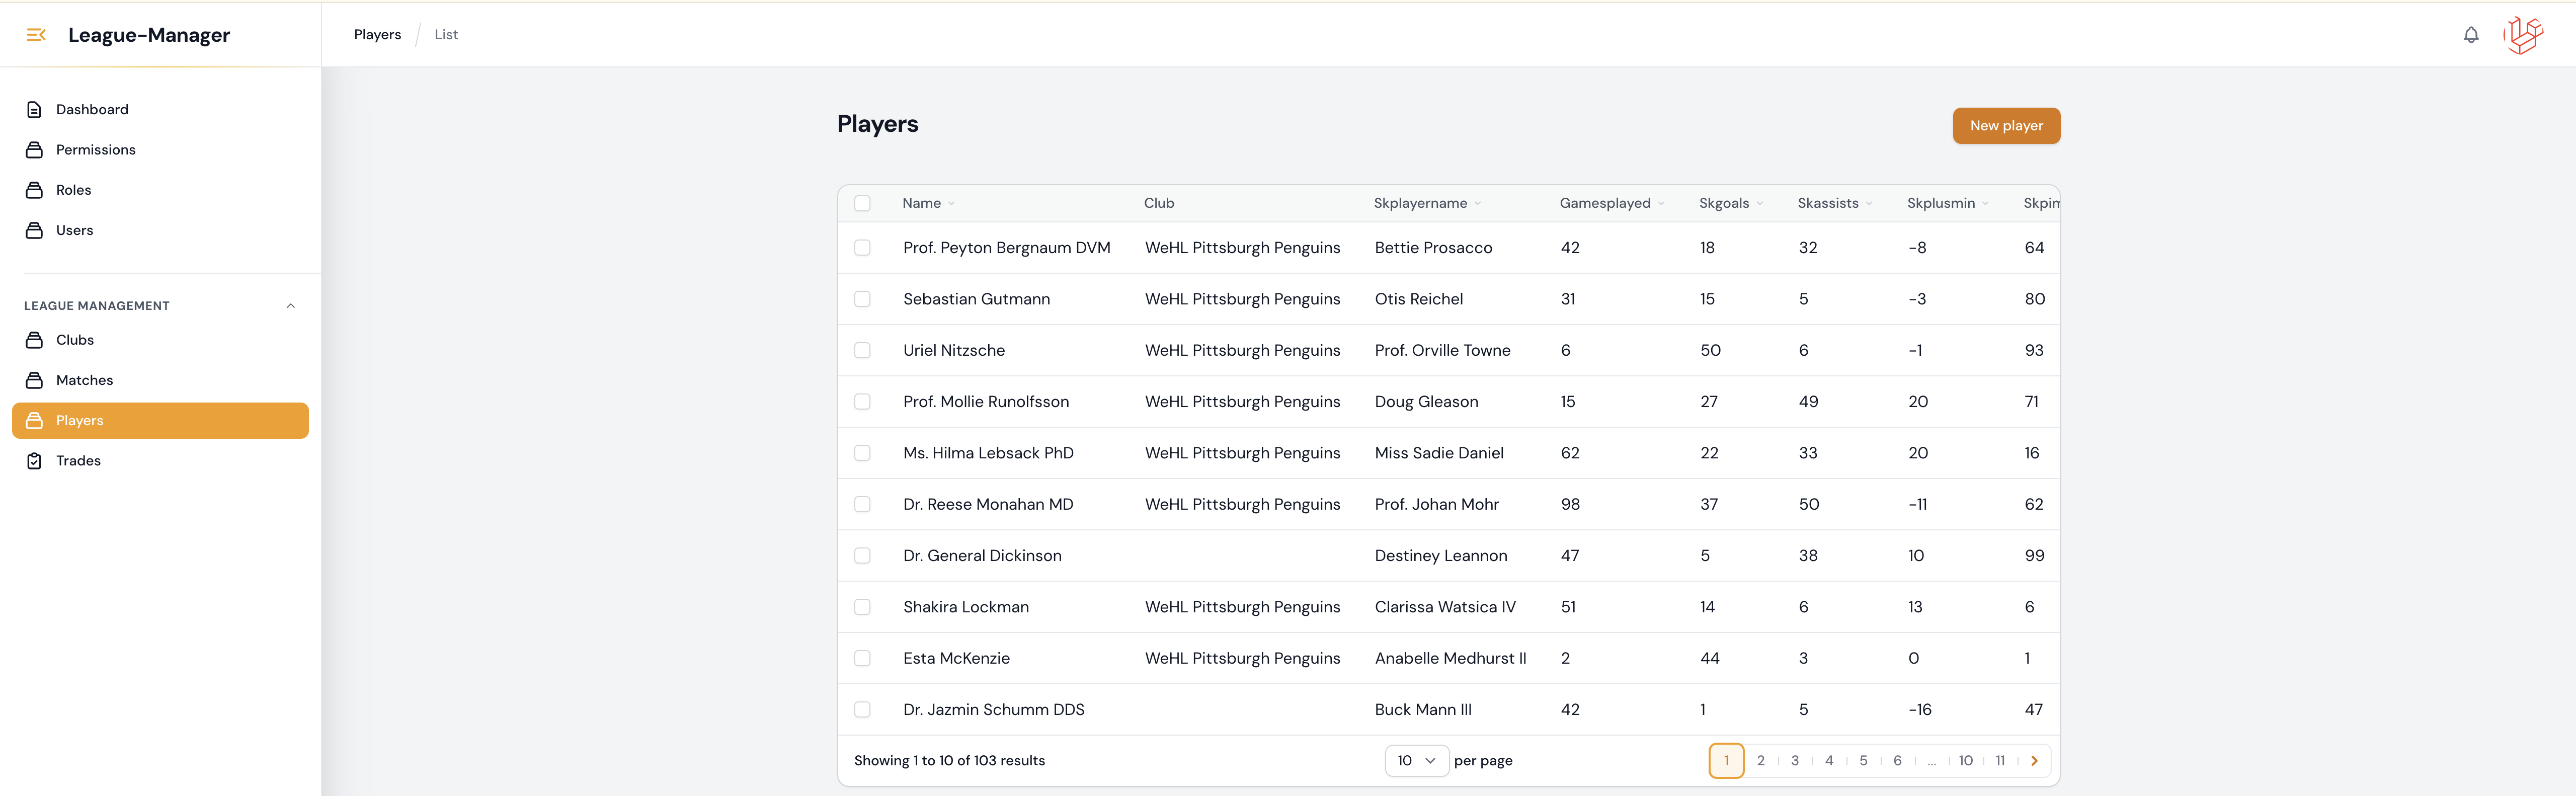Open Roles in the sidebar menu

(73, 190)
